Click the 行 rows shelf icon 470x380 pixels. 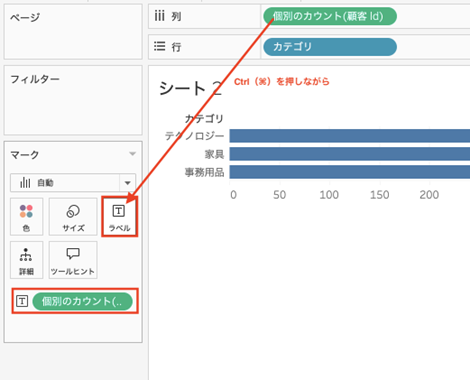[x=159, y=46]
